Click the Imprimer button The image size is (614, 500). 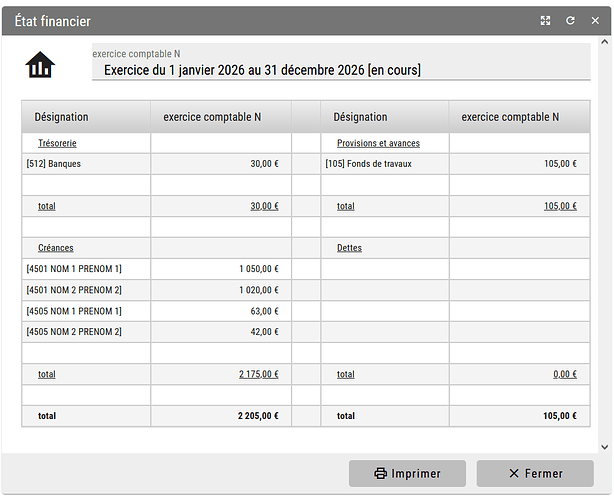tap(407, 473)
